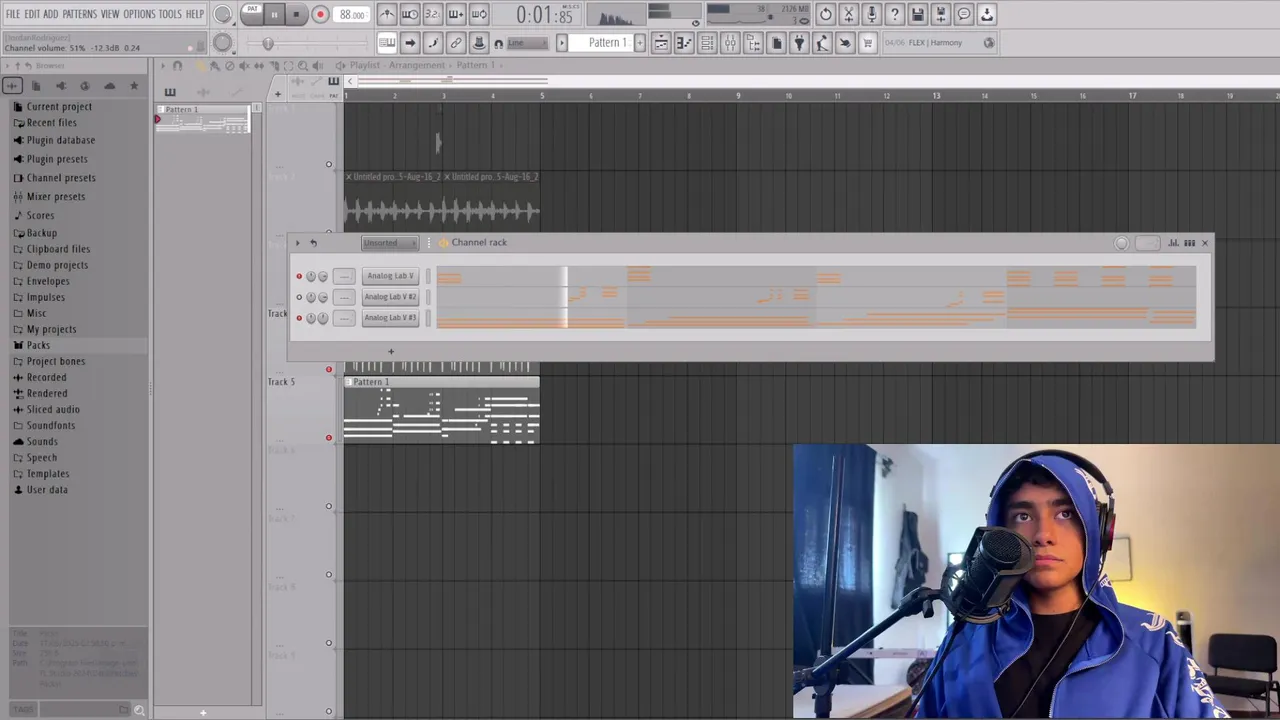Click the one-click audio recording microphone icon
Screen dimensions: 1280x720
872,14
